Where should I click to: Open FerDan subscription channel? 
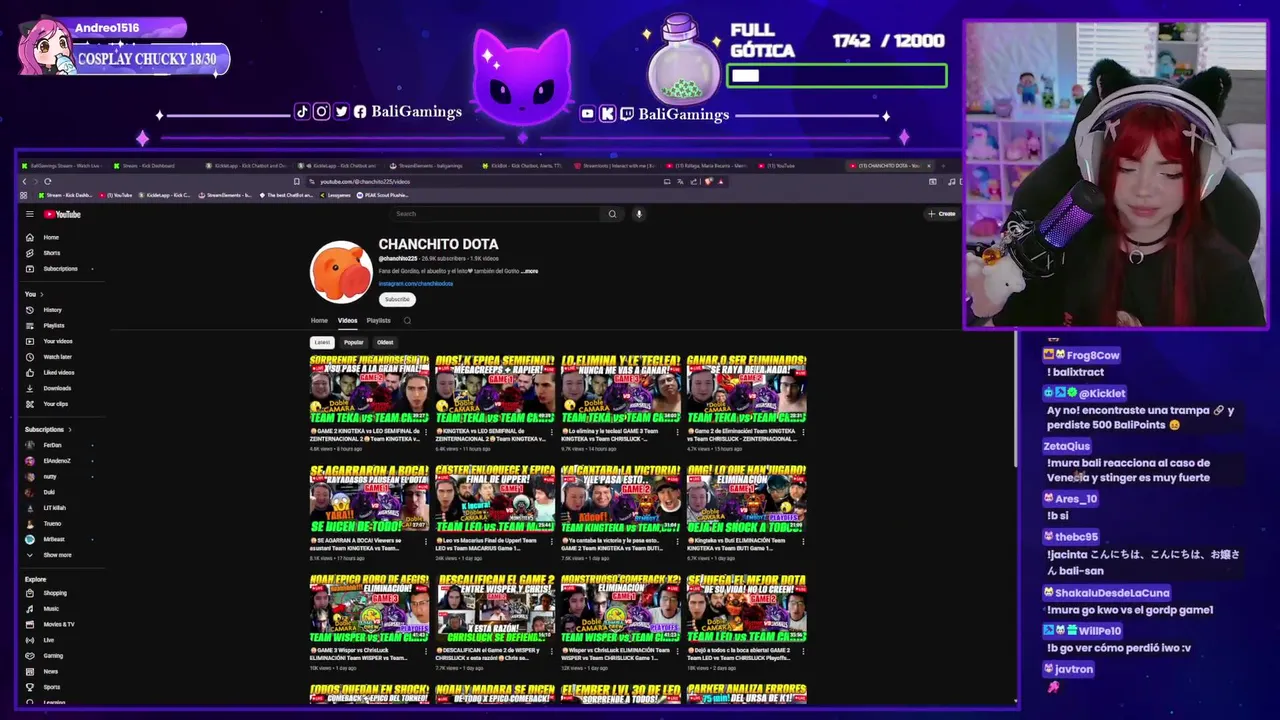tap(52, 445)
